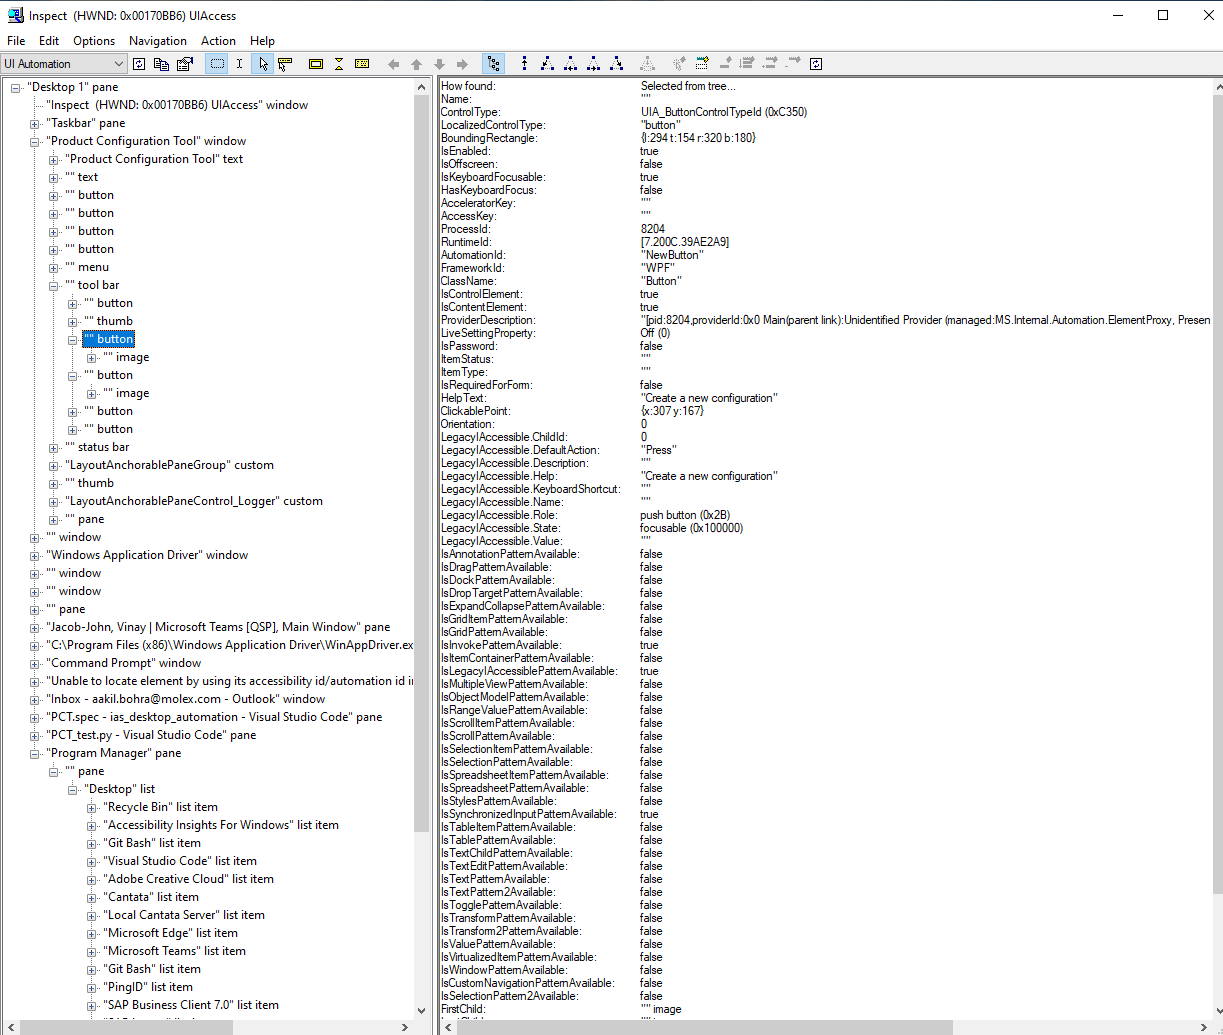Select the "Recycle Bin" list item
The height and width of the screenshot is (1035, 1223).
pos(161,807)
